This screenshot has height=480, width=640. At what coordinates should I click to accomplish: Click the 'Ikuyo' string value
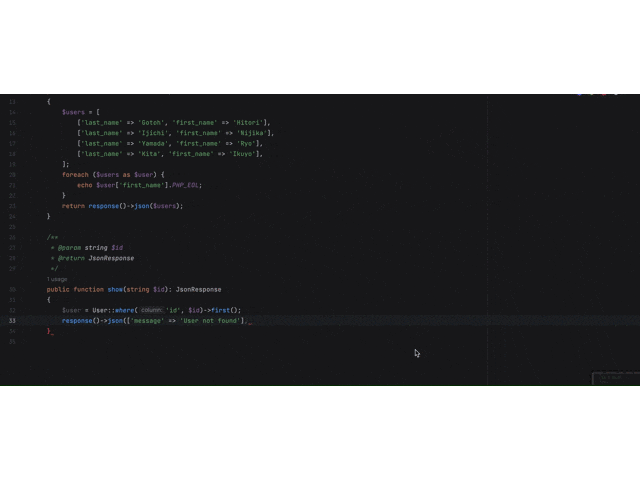242,154
